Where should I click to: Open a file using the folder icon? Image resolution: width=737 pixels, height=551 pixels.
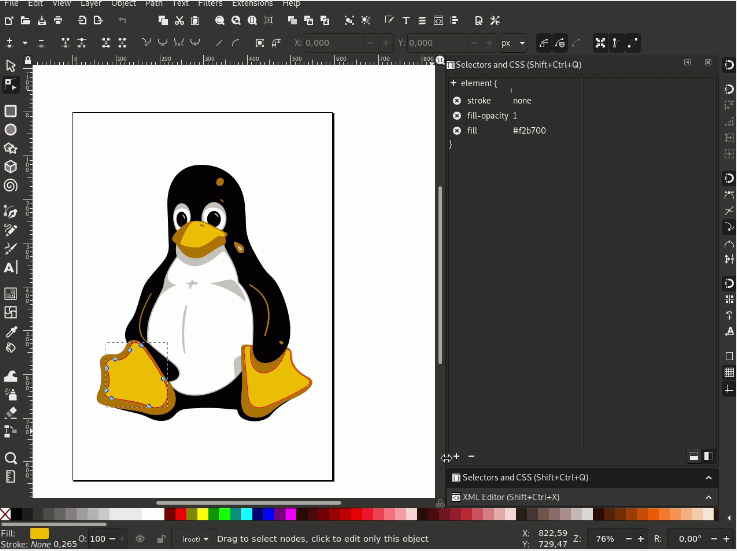(x=25, y=20)
